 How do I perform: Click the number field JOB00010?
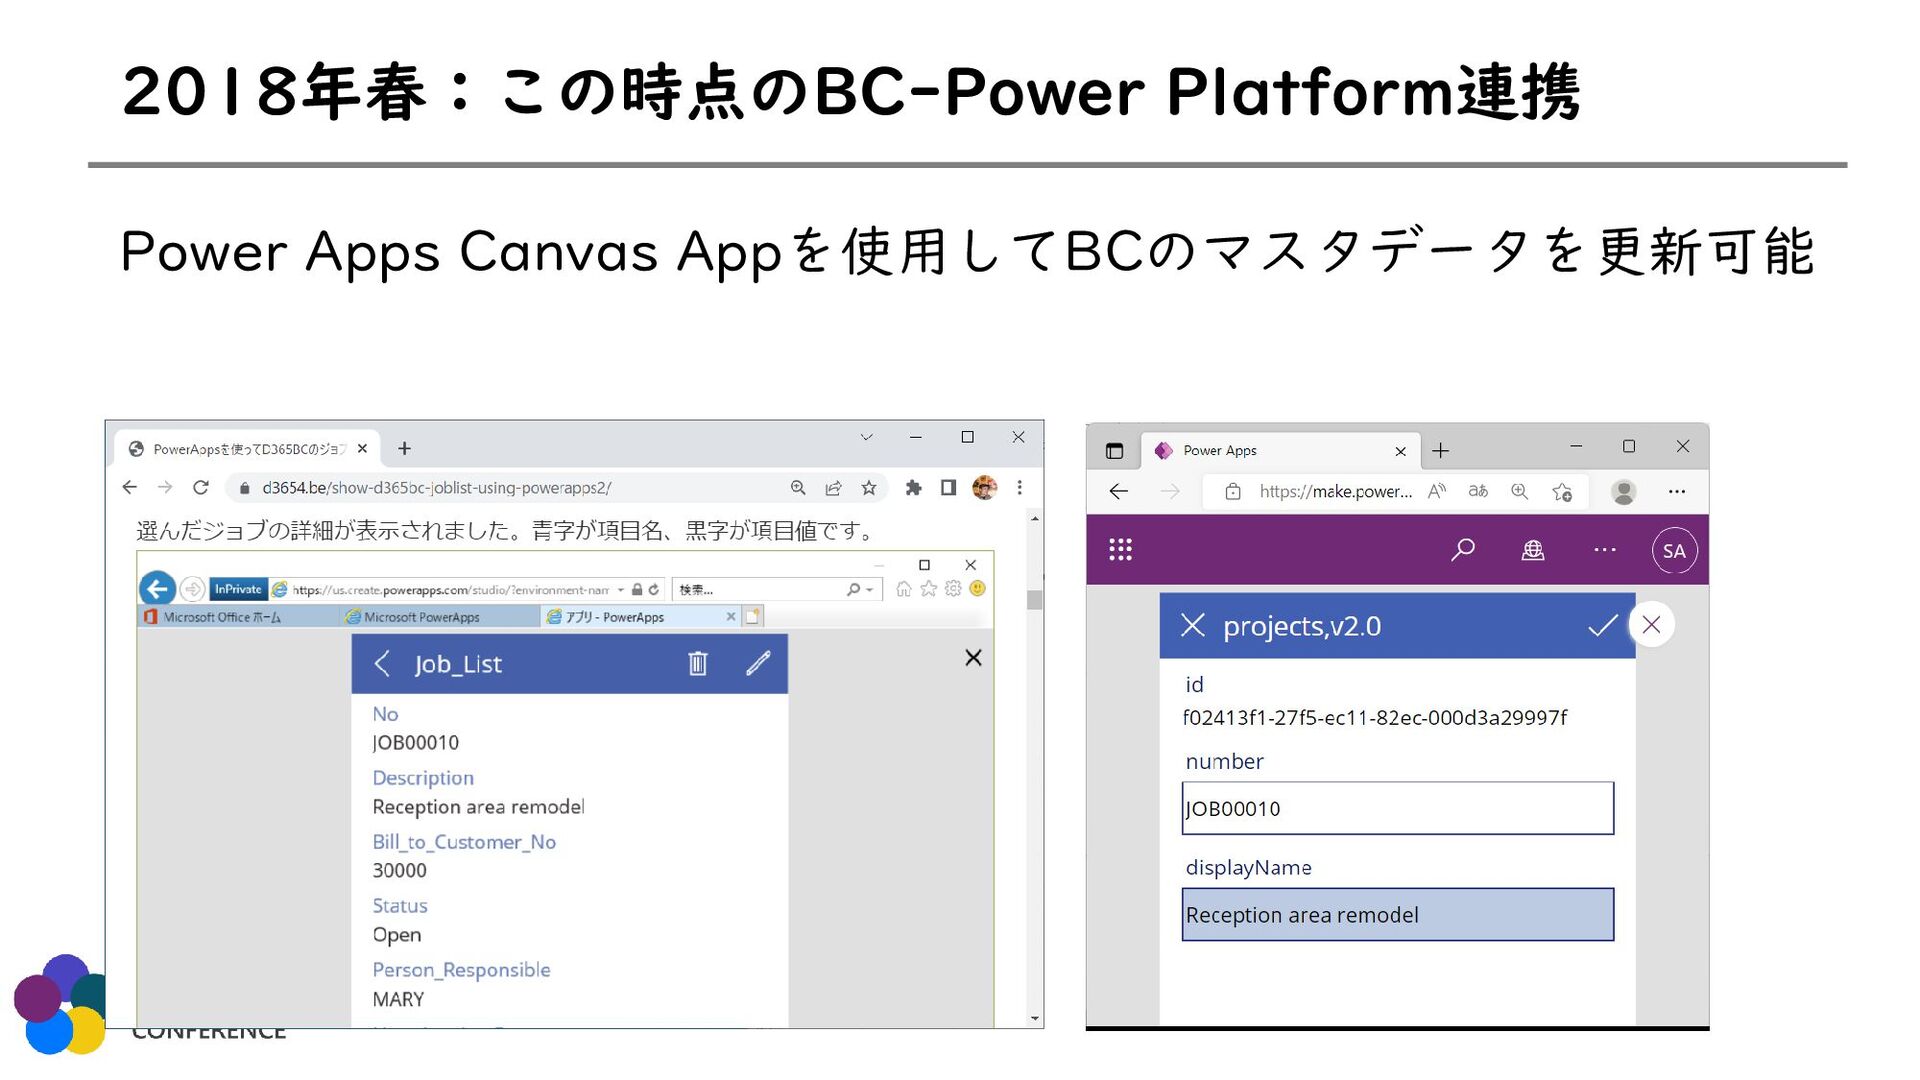pyautogui.click(x=1398, y=809)
